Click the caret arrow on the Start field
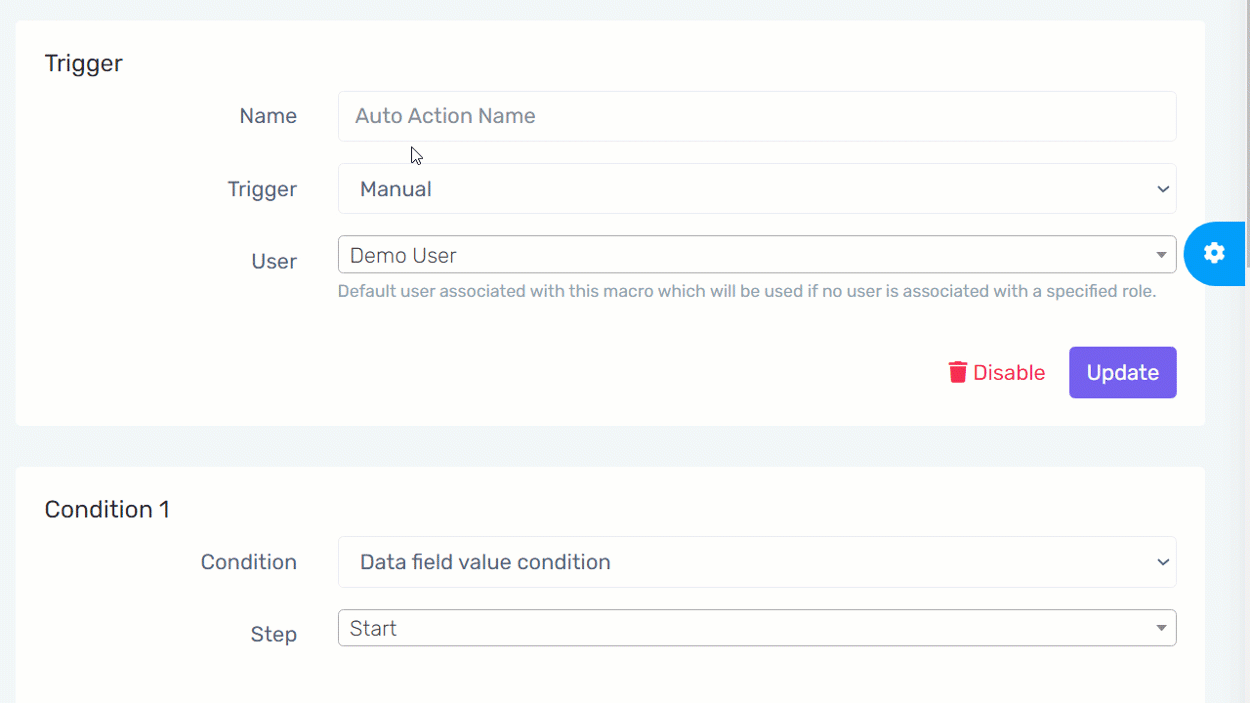Screen dimensions: 1250x703 [1161, 628]
